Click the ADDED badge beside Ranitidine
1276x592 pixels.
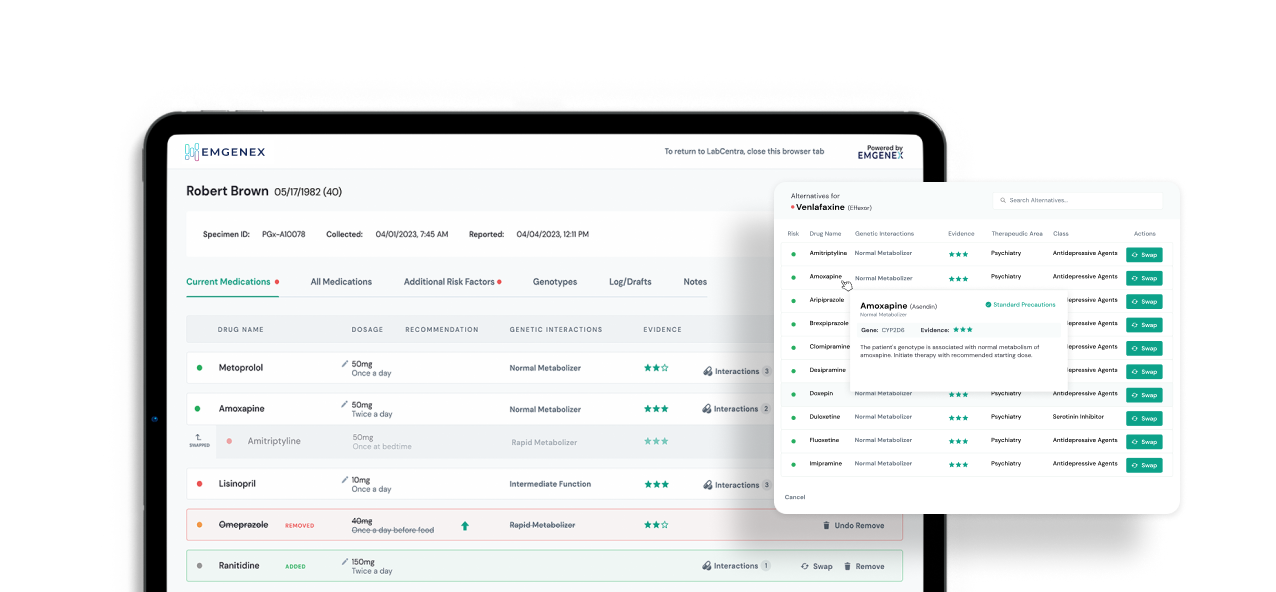coord(295,566)
